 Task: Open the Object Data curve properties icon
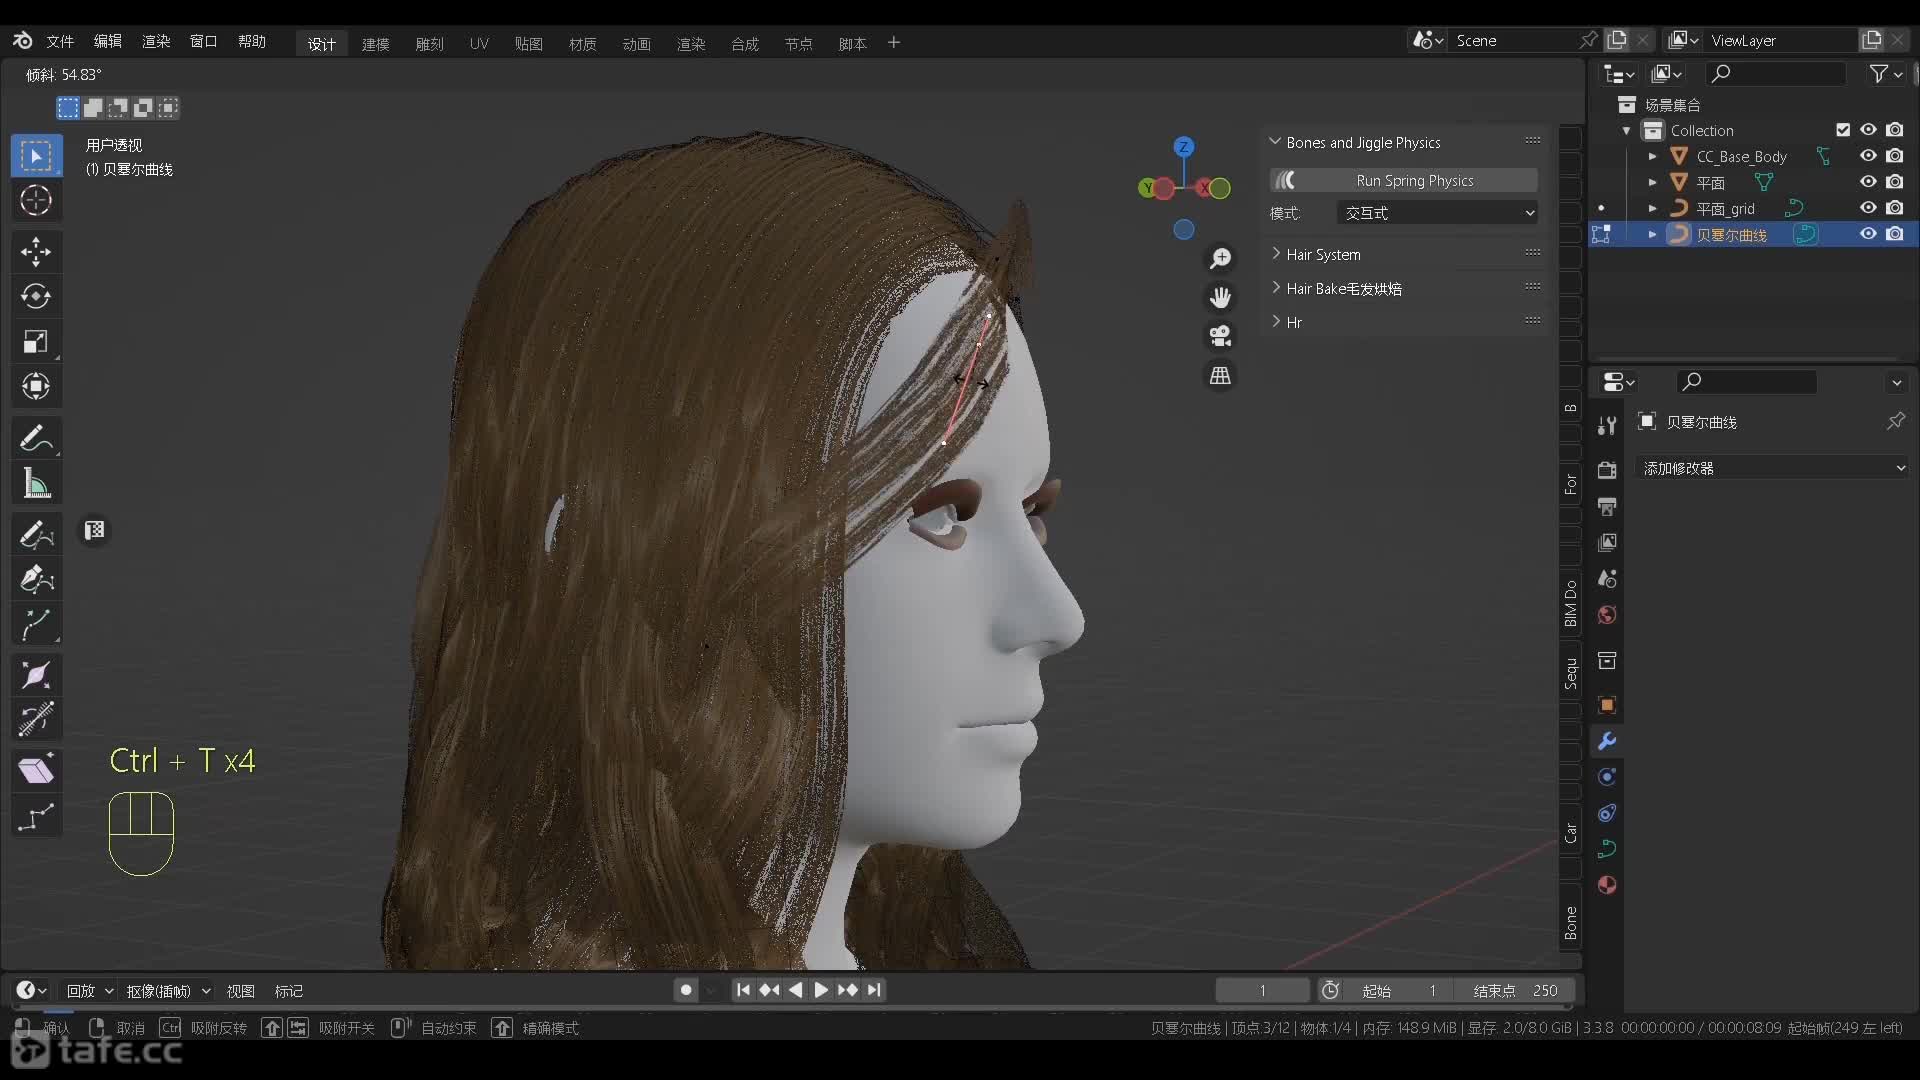1607,849
